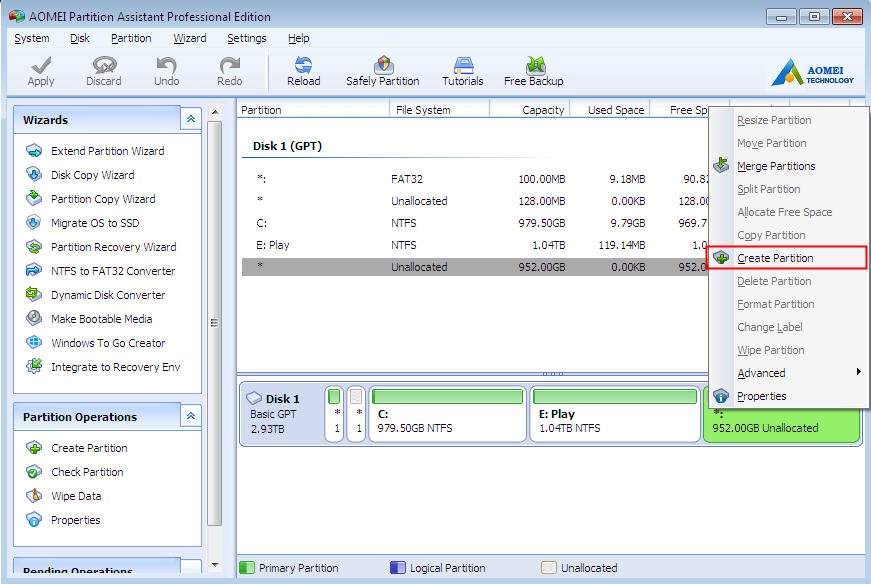Click the Apply checkmark icon

[x=41, y=65]
